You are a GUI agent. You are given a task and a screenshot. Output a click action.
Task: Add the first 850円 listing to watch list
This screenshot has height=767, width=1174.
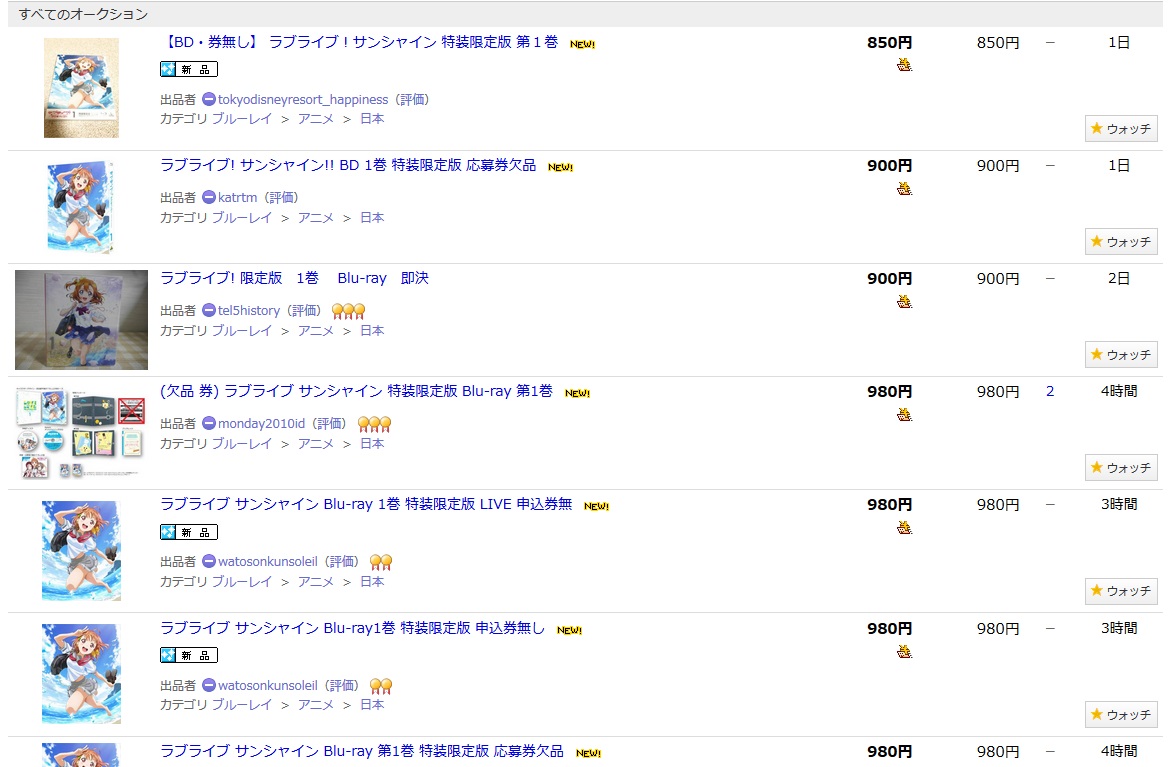1120,129
